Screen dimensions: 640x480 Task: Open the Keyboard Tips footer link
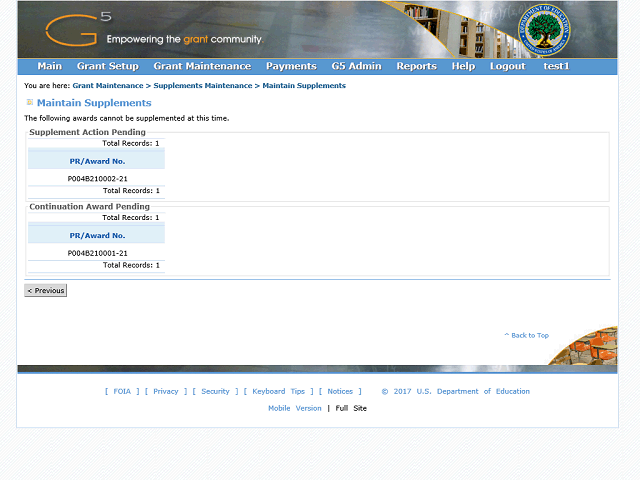[x=278, y=391]
